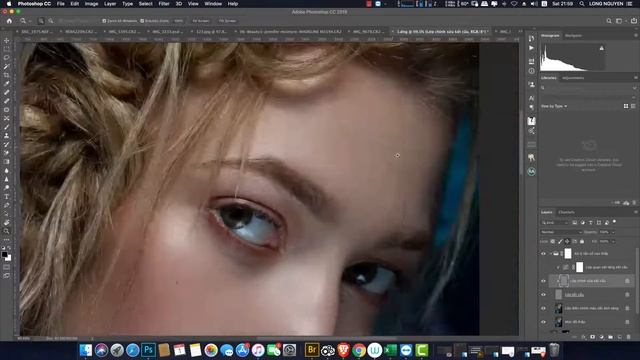The width and height of the screenshot is (640, 360).
Task: Open the Image menu
Action: point(91,4)
